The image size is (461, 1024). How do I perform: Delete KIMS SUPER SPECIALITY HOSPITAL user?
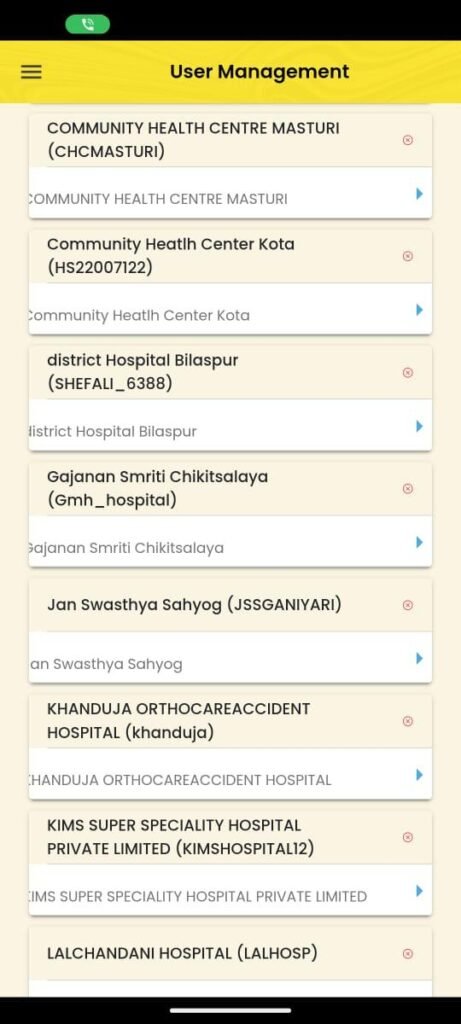click(x=407, y=837)
